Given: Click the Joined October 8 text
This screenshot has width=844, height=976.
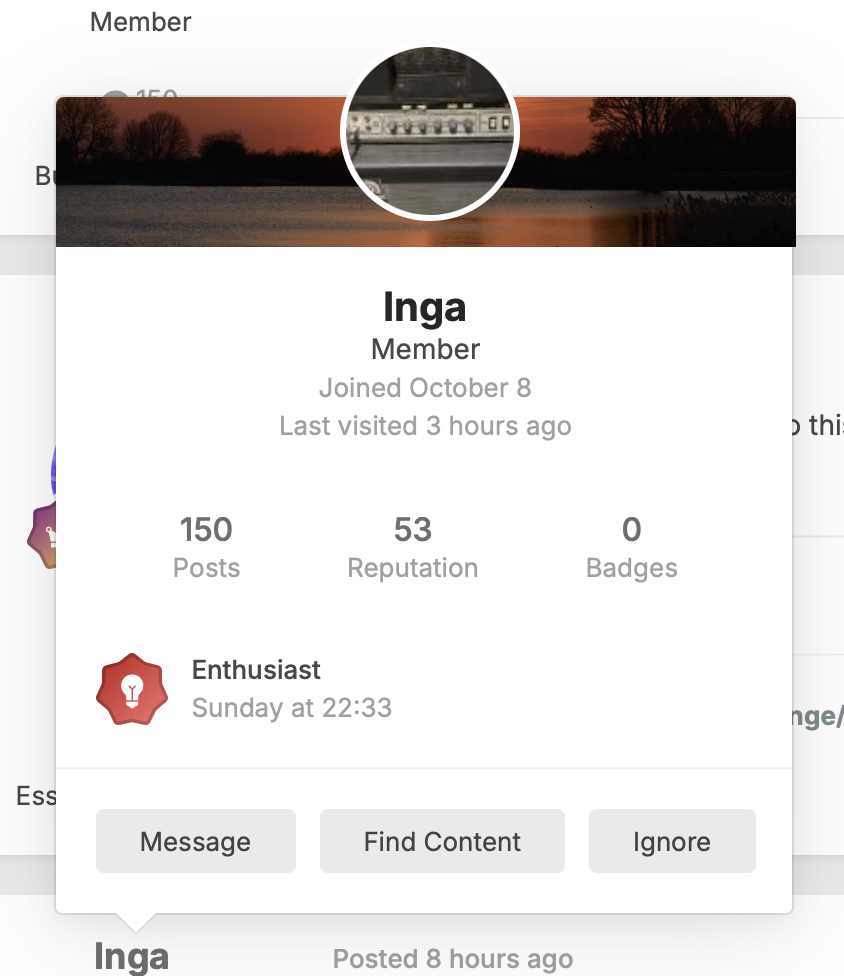Looking at the screenshot, I should (x=425, y=388).
